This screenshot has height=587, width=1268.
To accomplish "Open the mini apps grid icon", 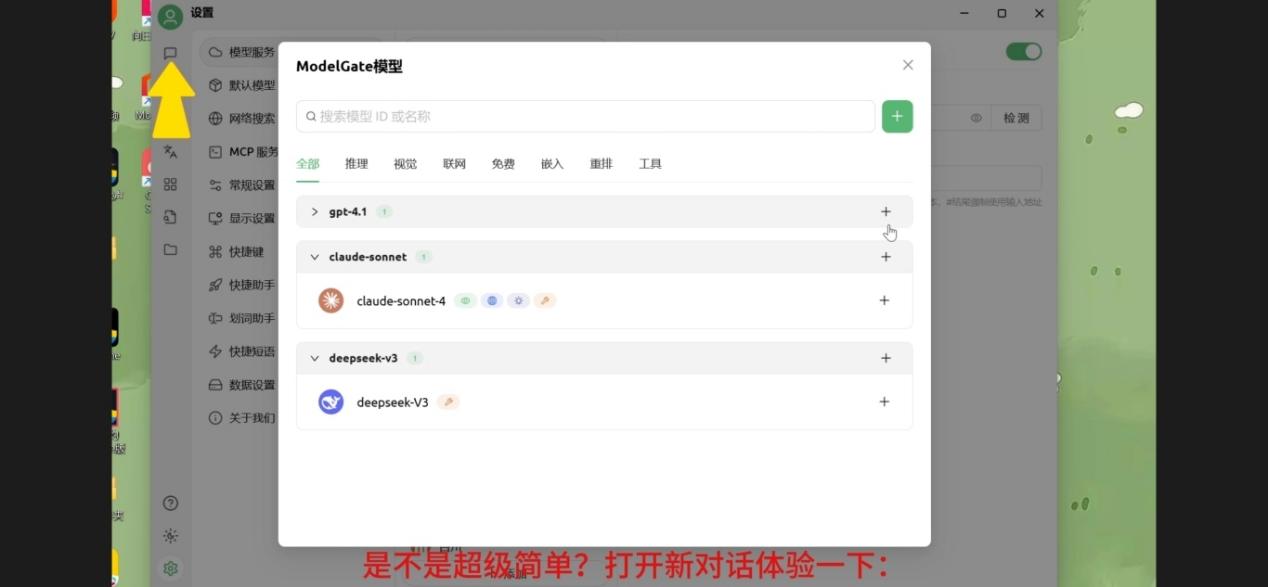I will click(x=170, y=184).
